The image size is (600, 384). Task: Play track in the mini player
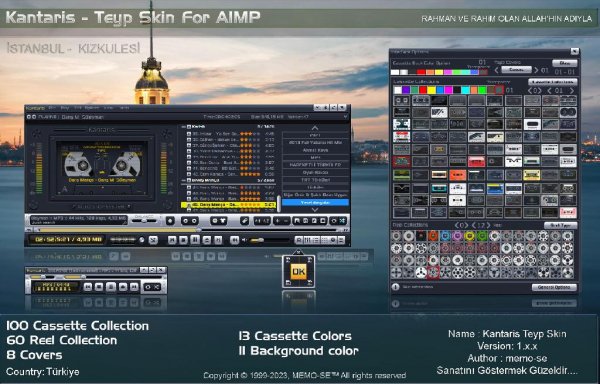pyautogui.click(x=123, y=286)
